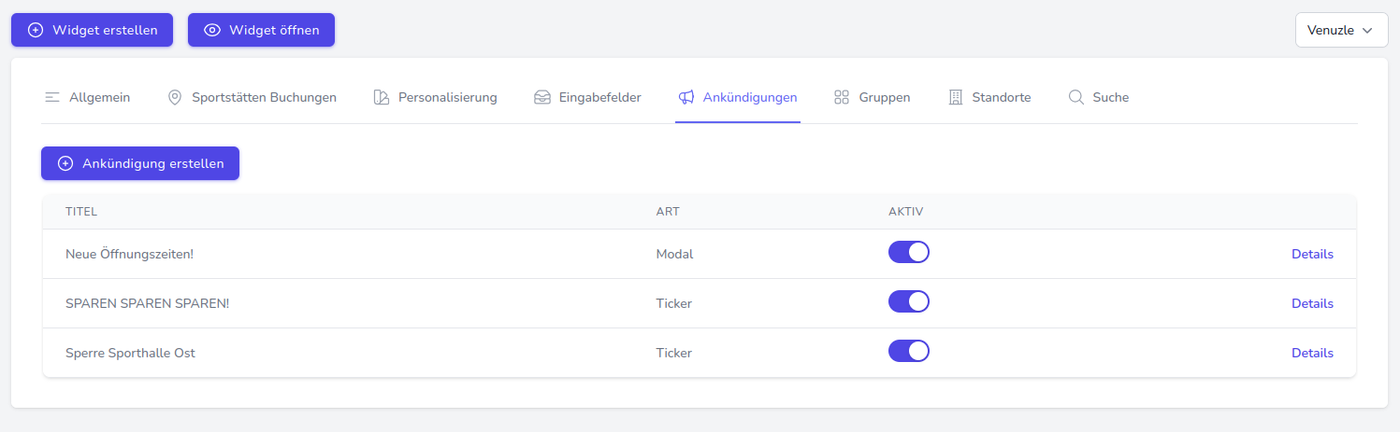This screenshot has width=1400, height=432.
Task: Click the plus icon on Widget erstellen
Action: pyautogui.click(x=36, y=30)
